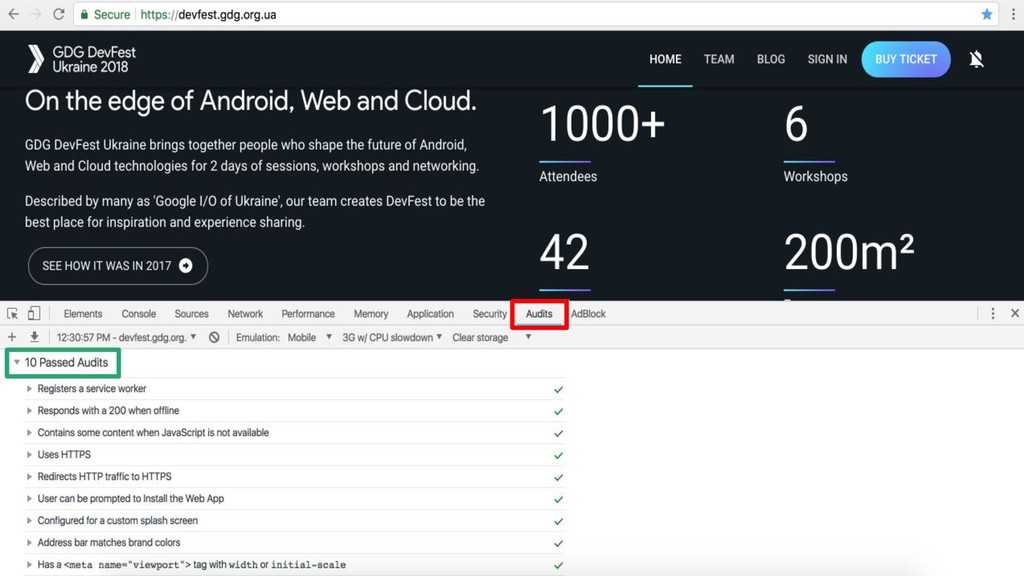Bookmark page with the star icon

[x=987, y=14]
